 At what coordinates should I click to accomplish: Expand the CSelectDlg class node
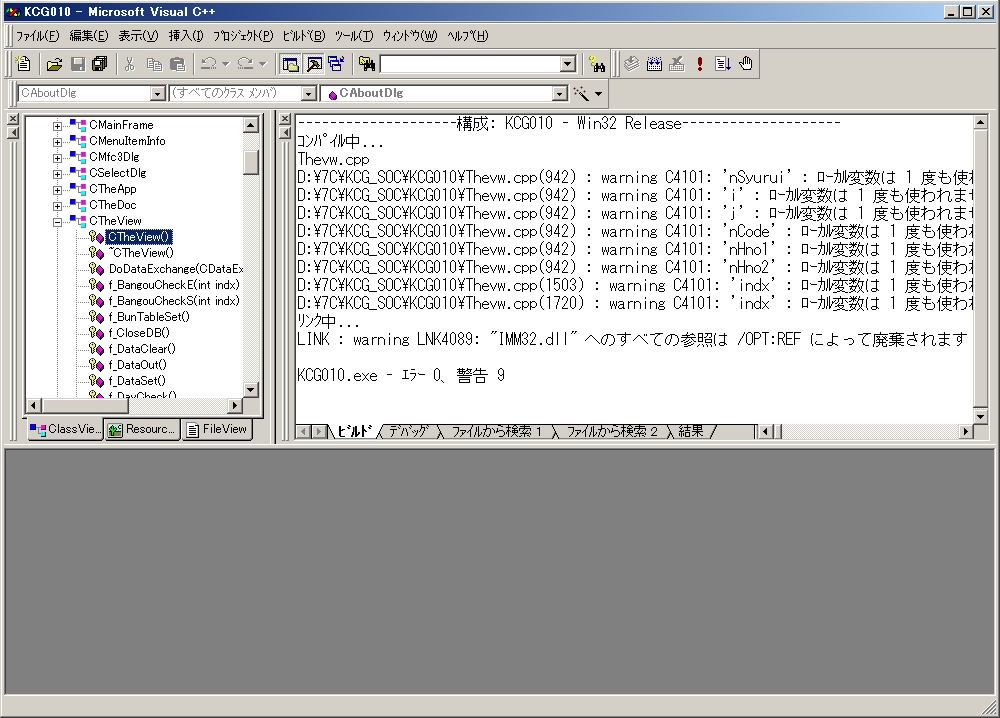point(57,173)
